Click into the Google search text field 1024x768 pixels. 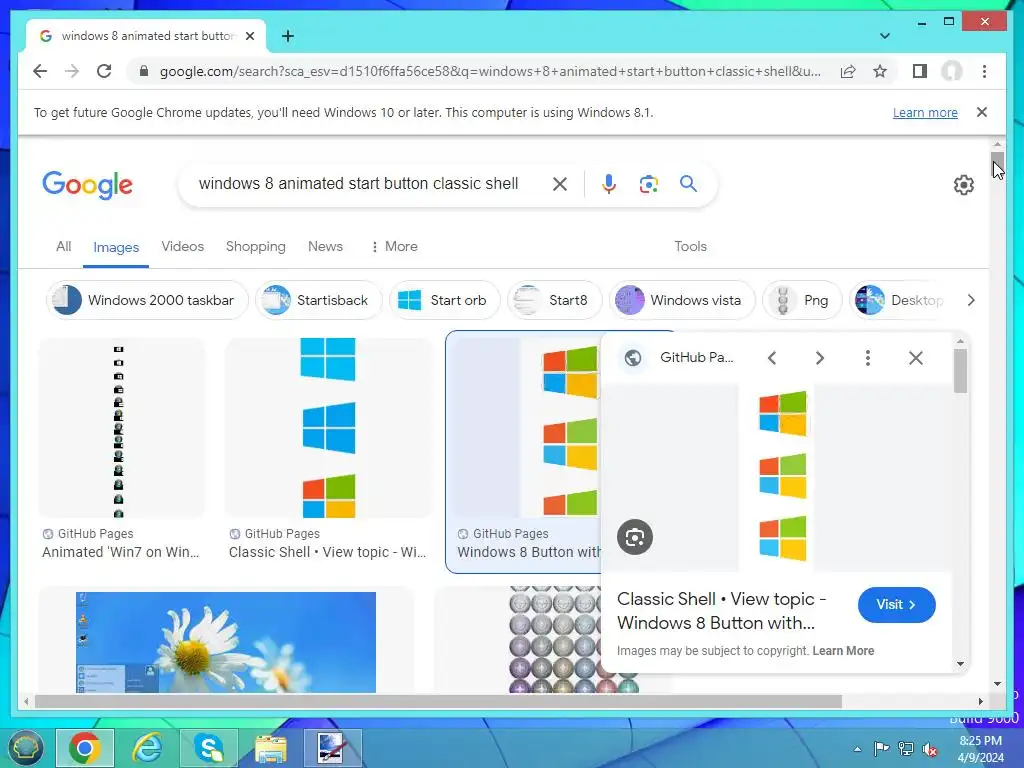[359, 184]
